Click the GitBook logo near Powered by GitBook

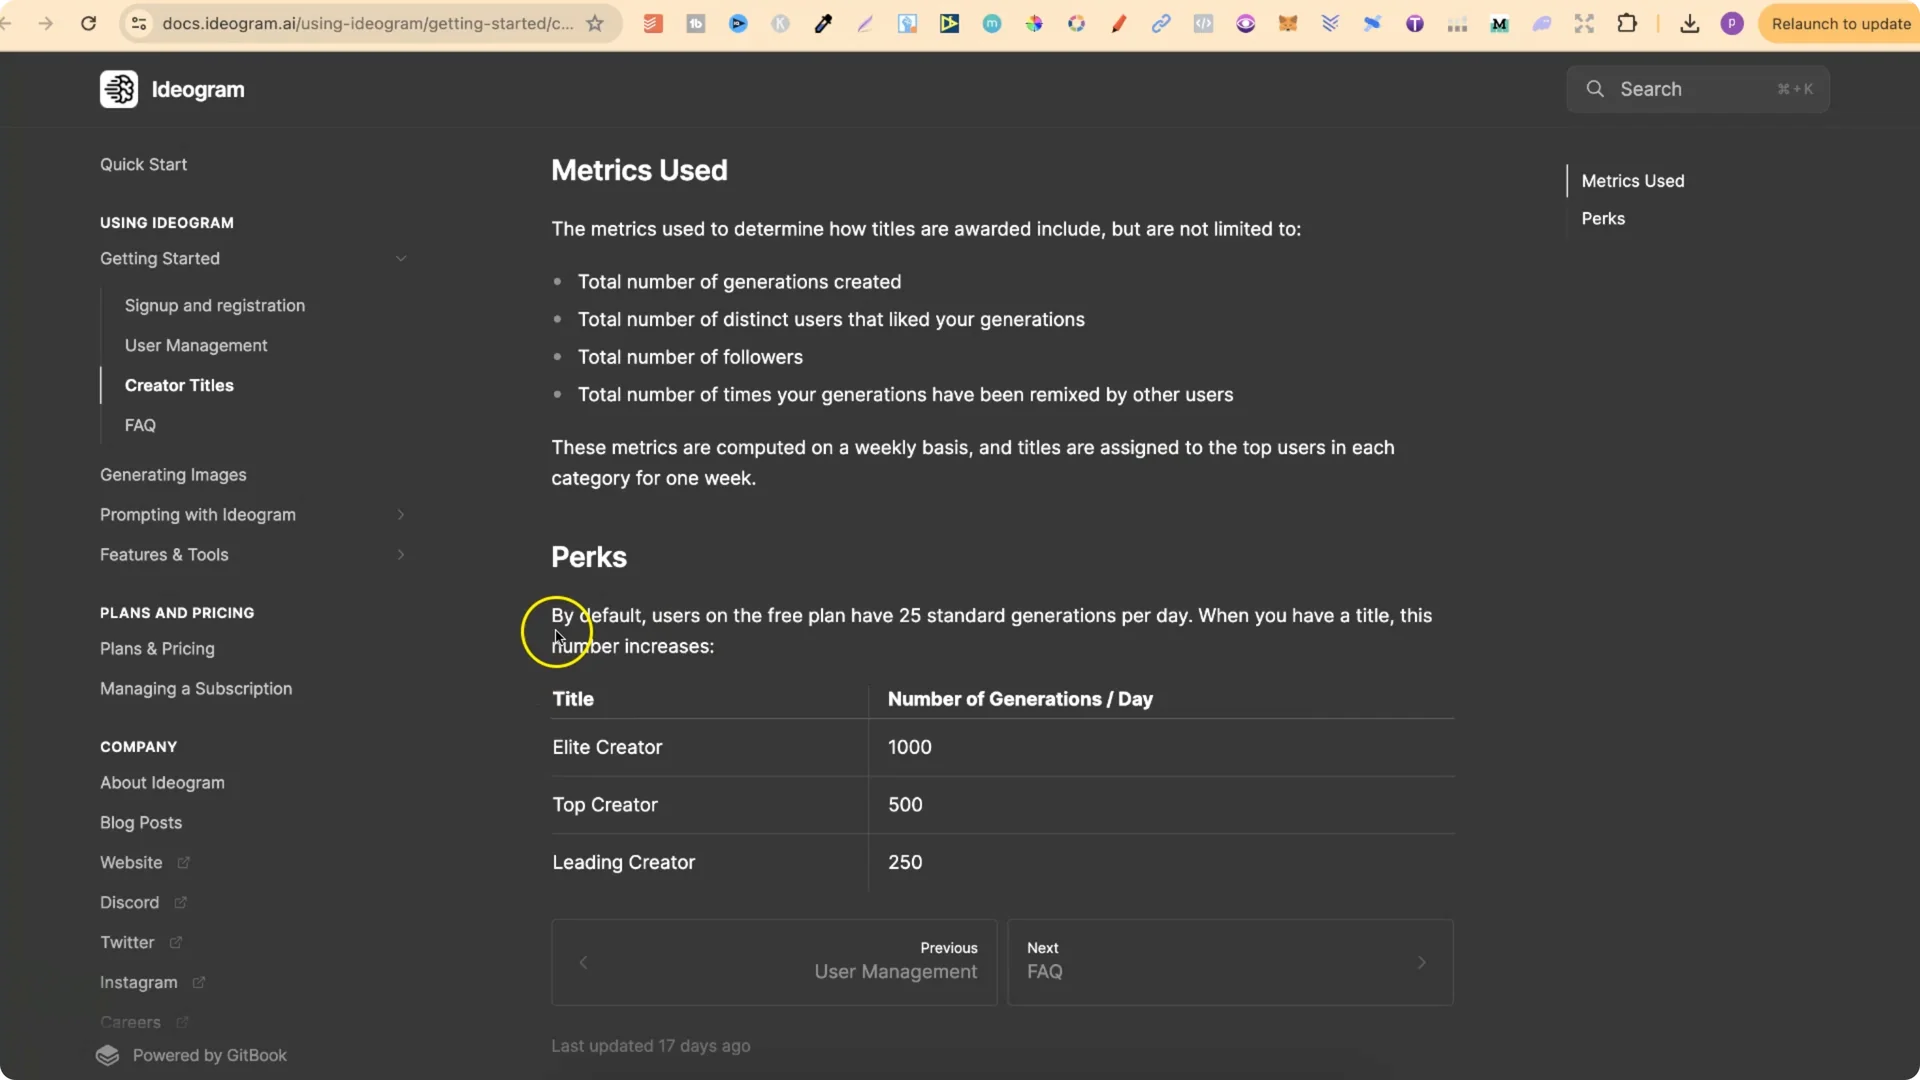pyautogui.click(x=108, y=1055)
